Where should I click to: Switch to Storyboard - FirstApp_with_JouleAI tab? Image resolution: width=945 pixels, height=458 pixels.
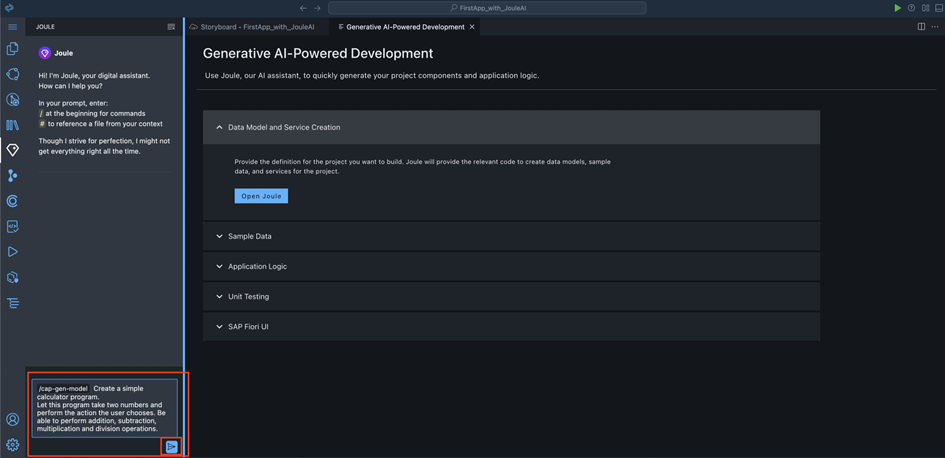257,27
